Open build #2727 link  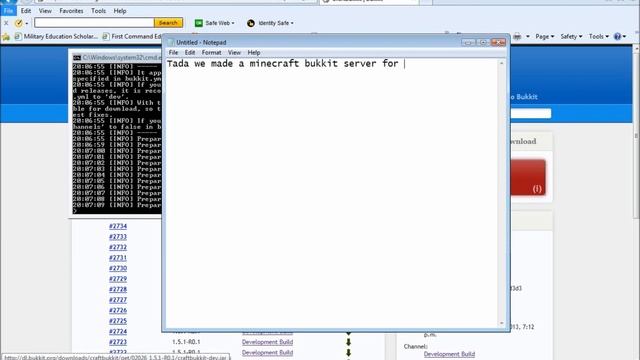118,300
